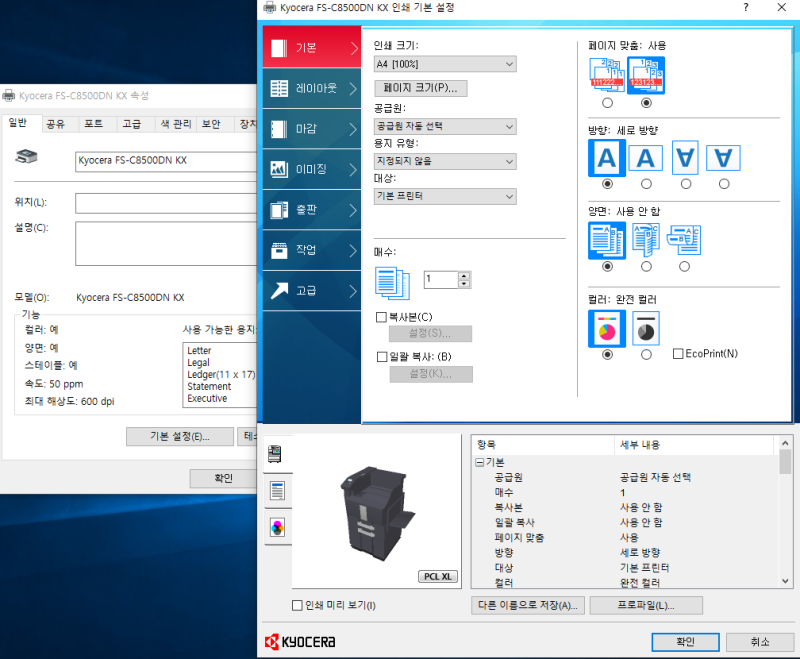Select the collate on radio button
This screenshot has width=800, height=659.
(x=646, y=103)
